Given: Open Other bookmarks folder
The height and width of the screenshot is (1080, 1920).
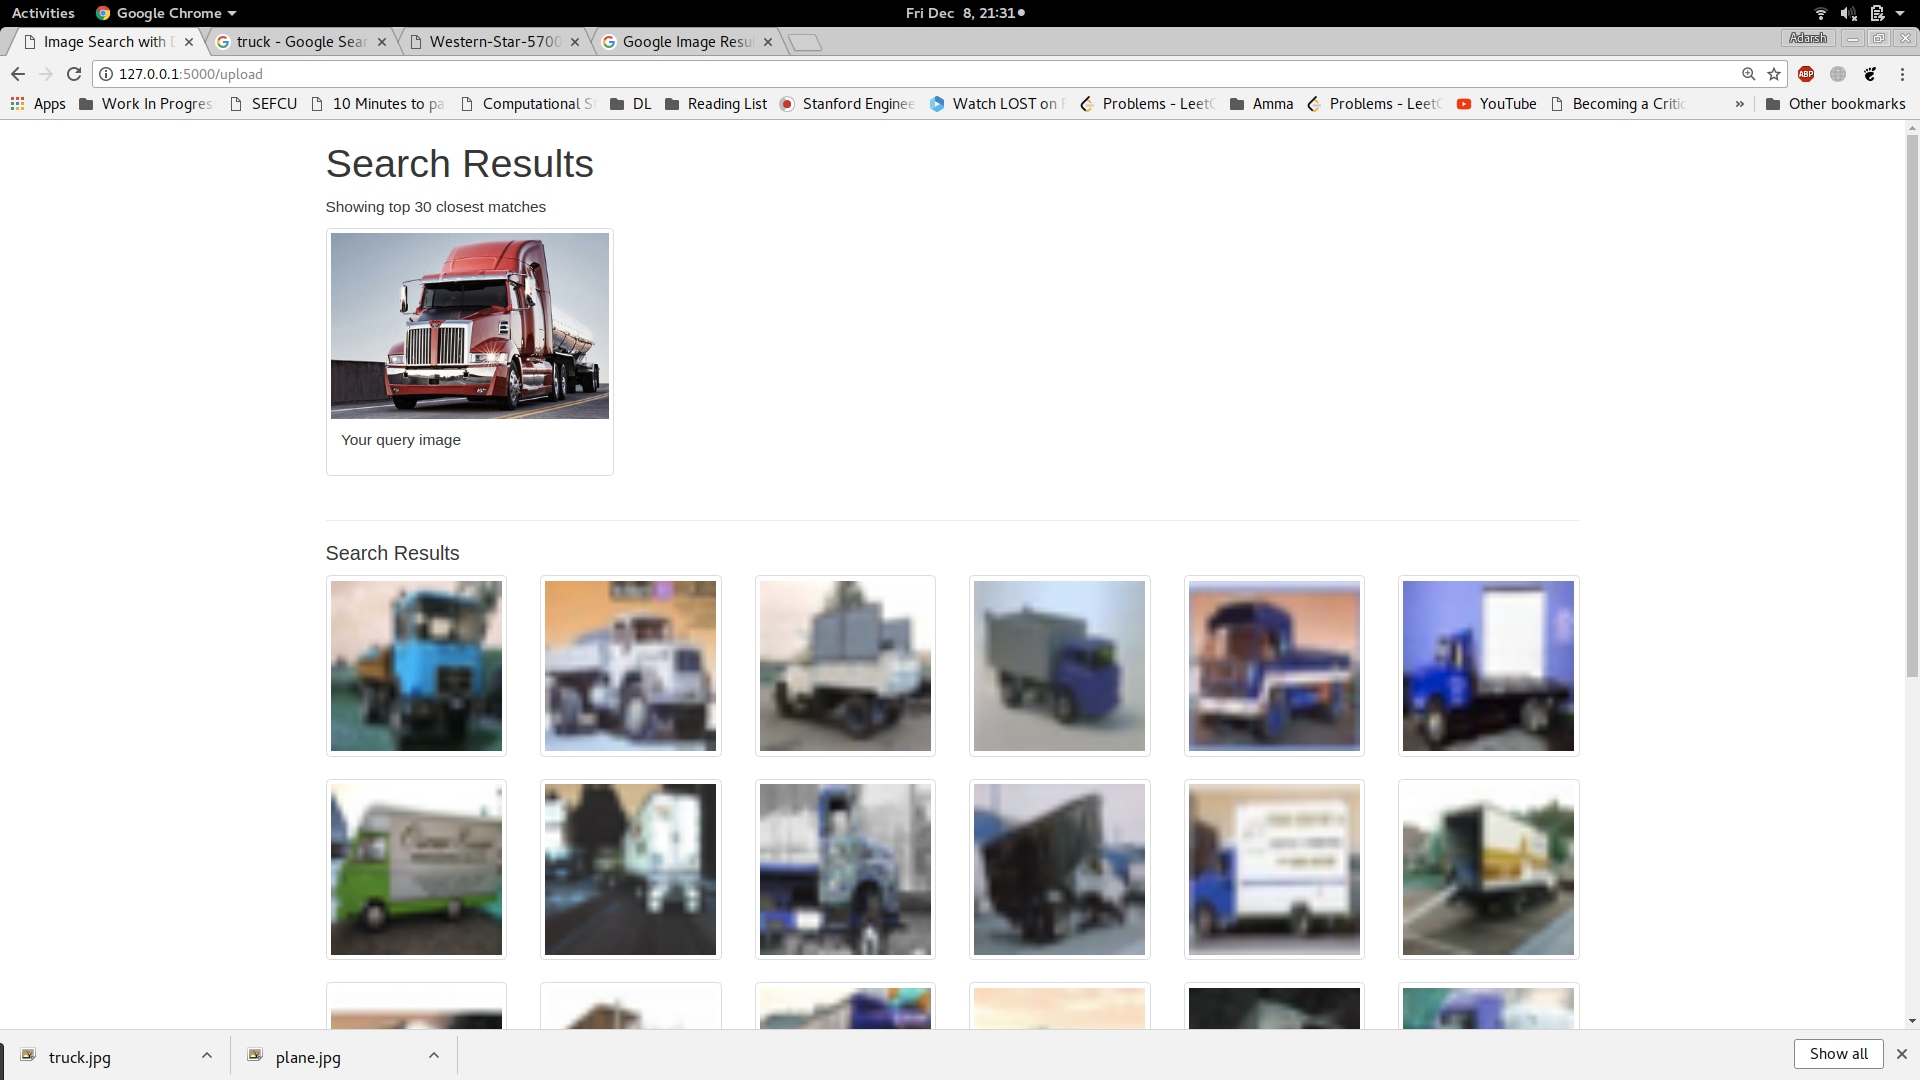Looking at the screenshot, I should click(x=1836, y=104).
